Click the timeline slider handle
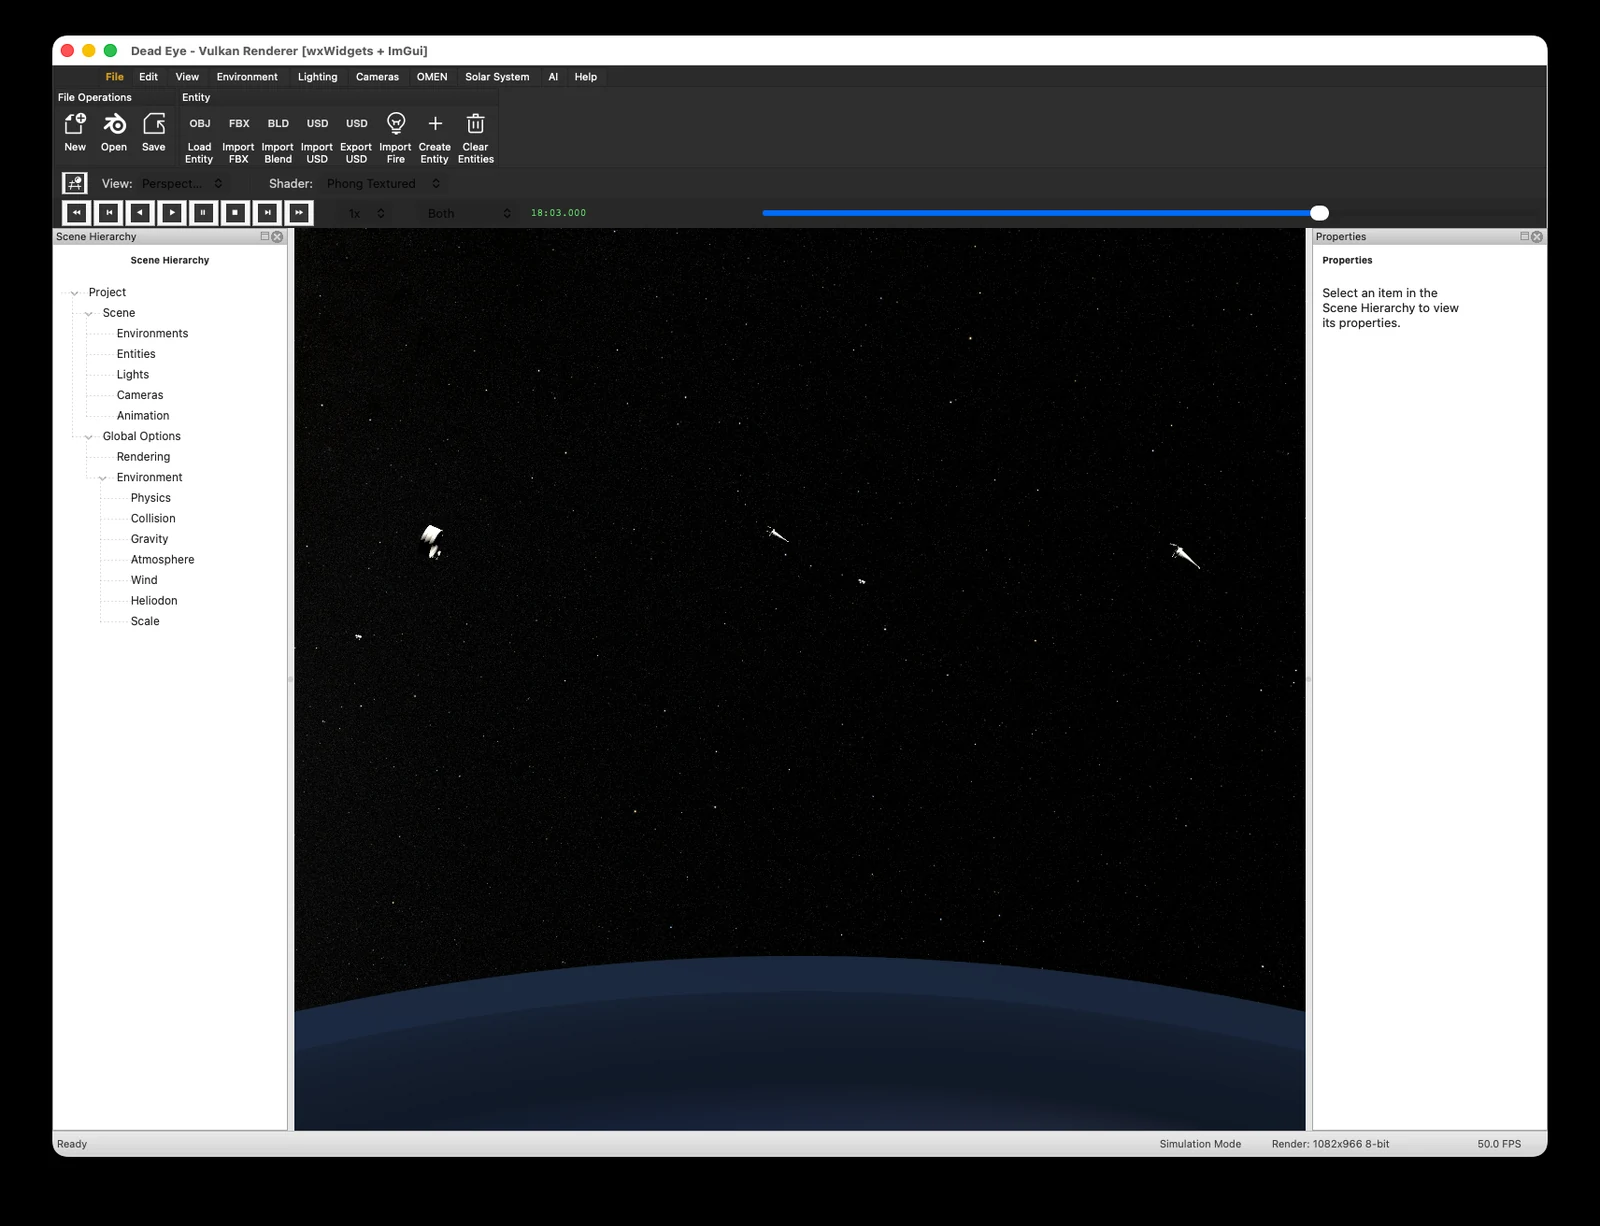Image resolution: width=1600 pixels, height=1226 pixels. (1319, 213)
